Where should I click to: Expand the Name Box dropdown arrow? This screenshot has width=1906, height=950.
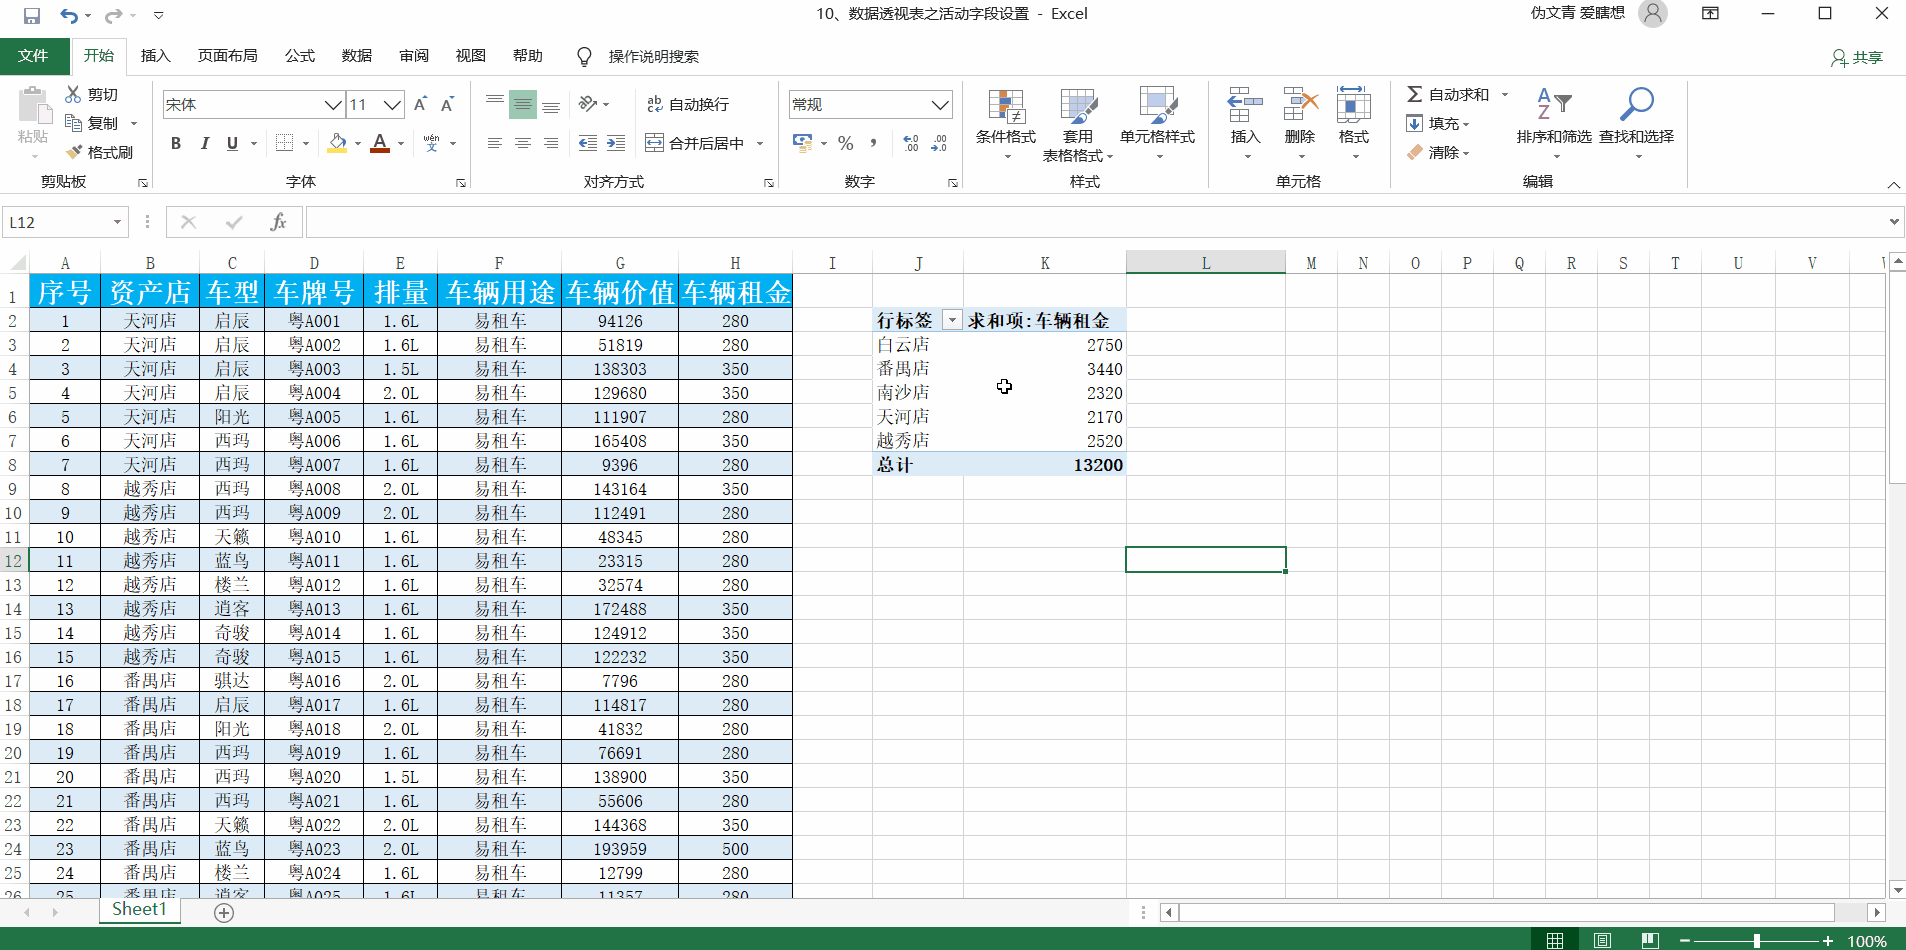click(117, 222)
